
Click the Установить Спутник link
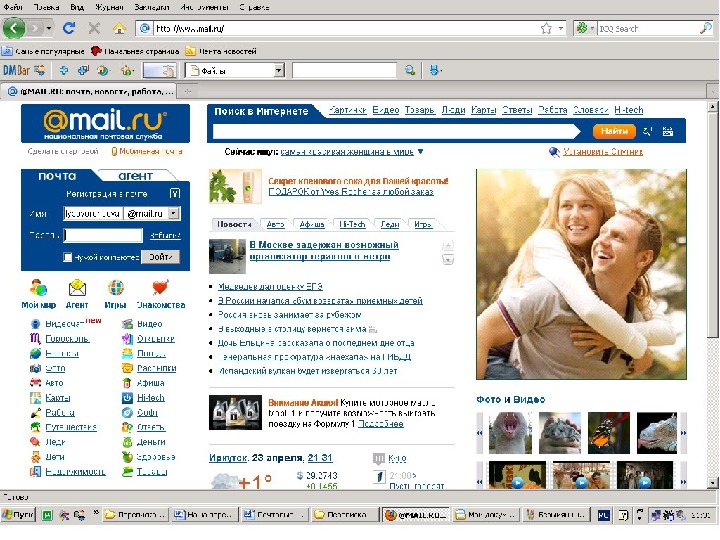[602, 152]
